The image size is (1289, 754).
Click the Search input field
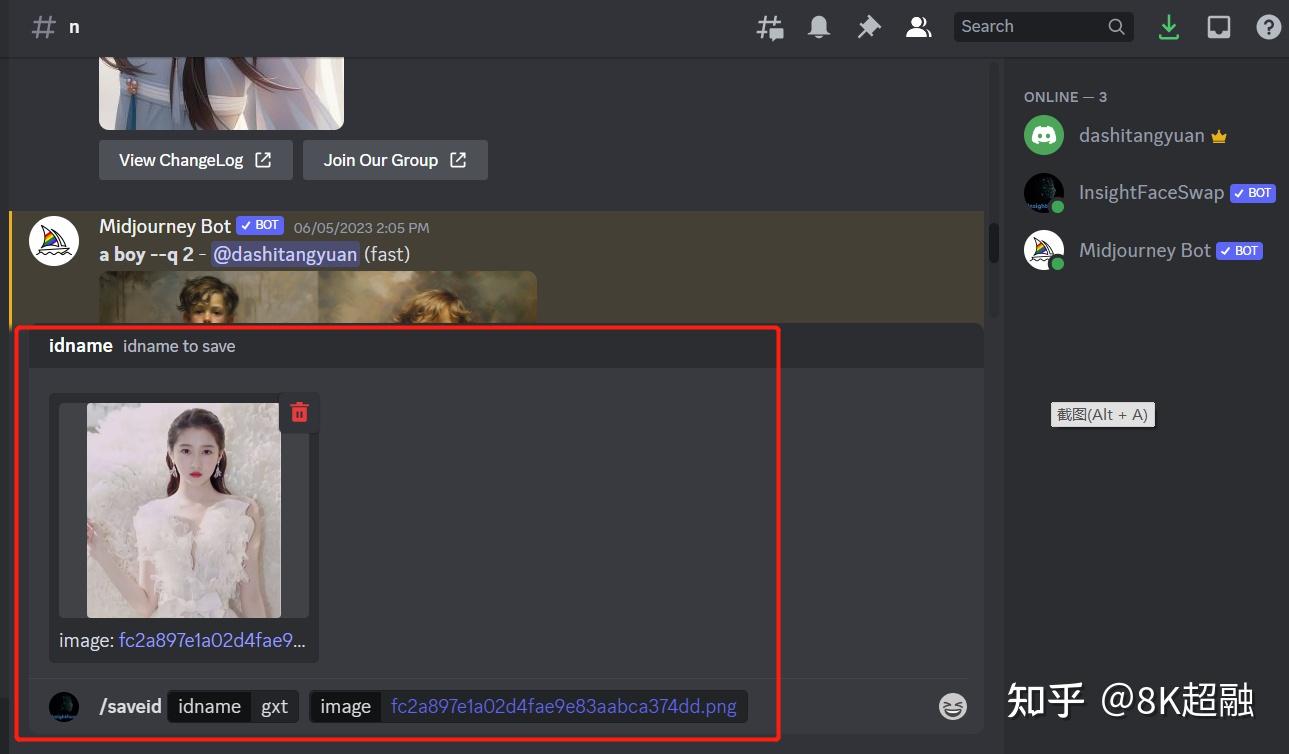coord(1044,27)
